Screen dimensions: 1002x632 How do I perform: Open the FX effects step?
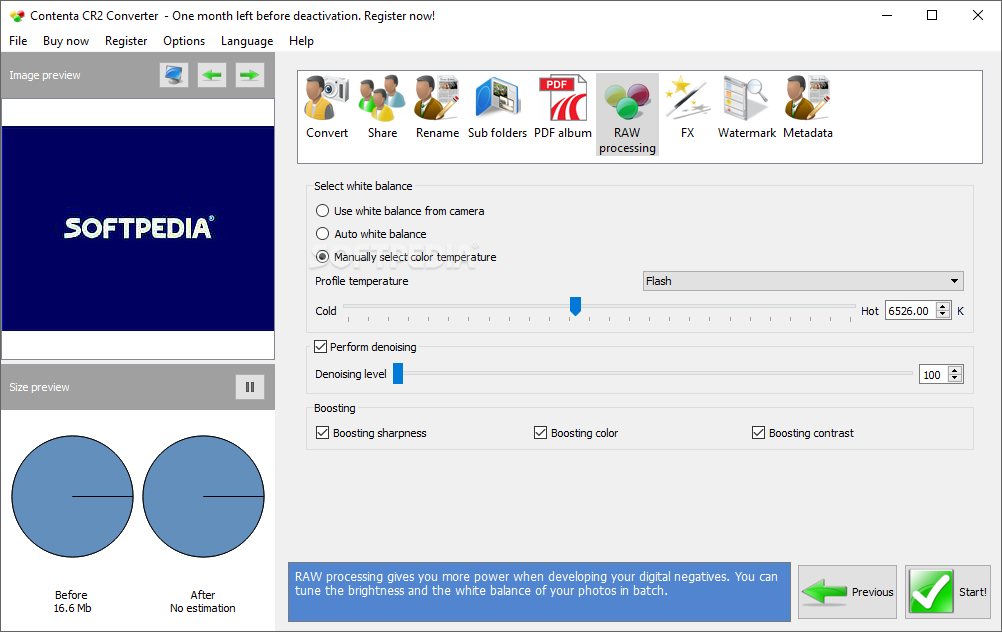(x=688, y=107)
